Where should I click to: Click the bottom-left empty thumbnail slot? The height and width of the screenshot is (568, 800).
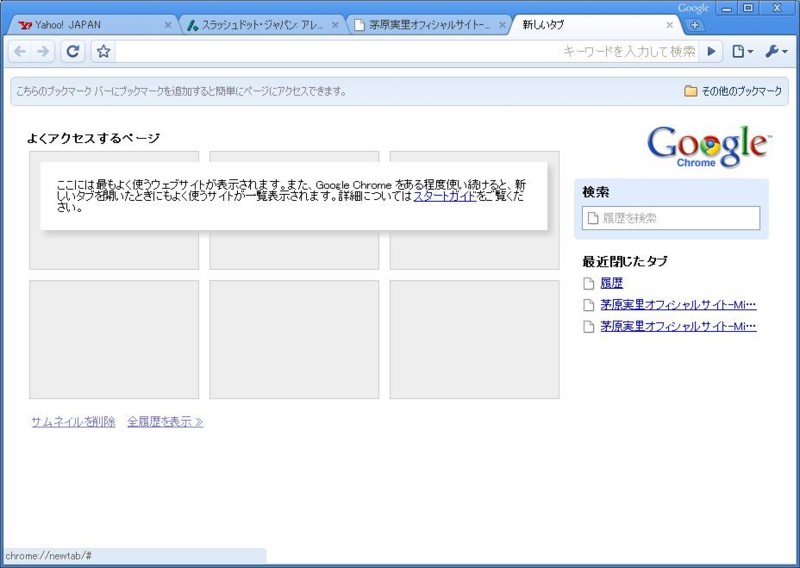114,339
